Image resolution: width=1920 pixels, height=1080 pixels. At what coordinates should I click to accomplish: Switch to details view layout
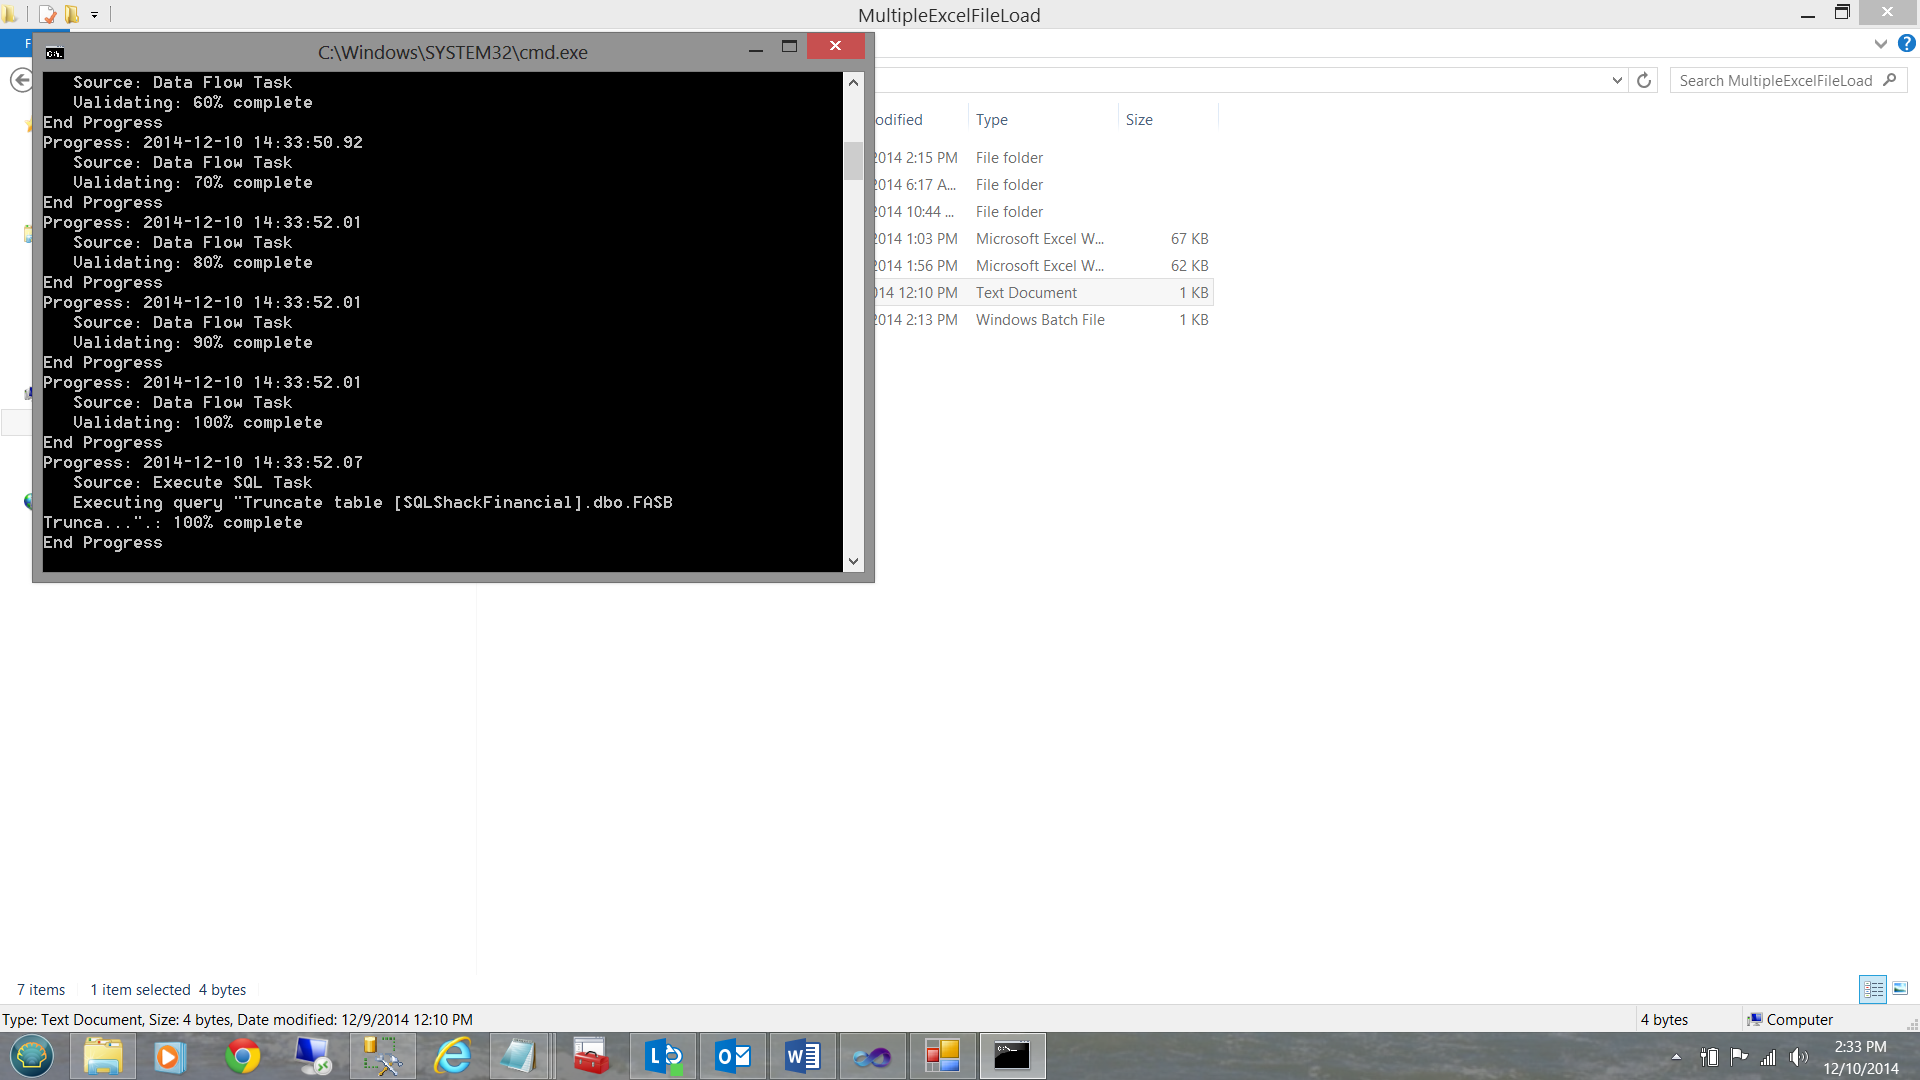pyautogui.click(x=1873, y=989)
